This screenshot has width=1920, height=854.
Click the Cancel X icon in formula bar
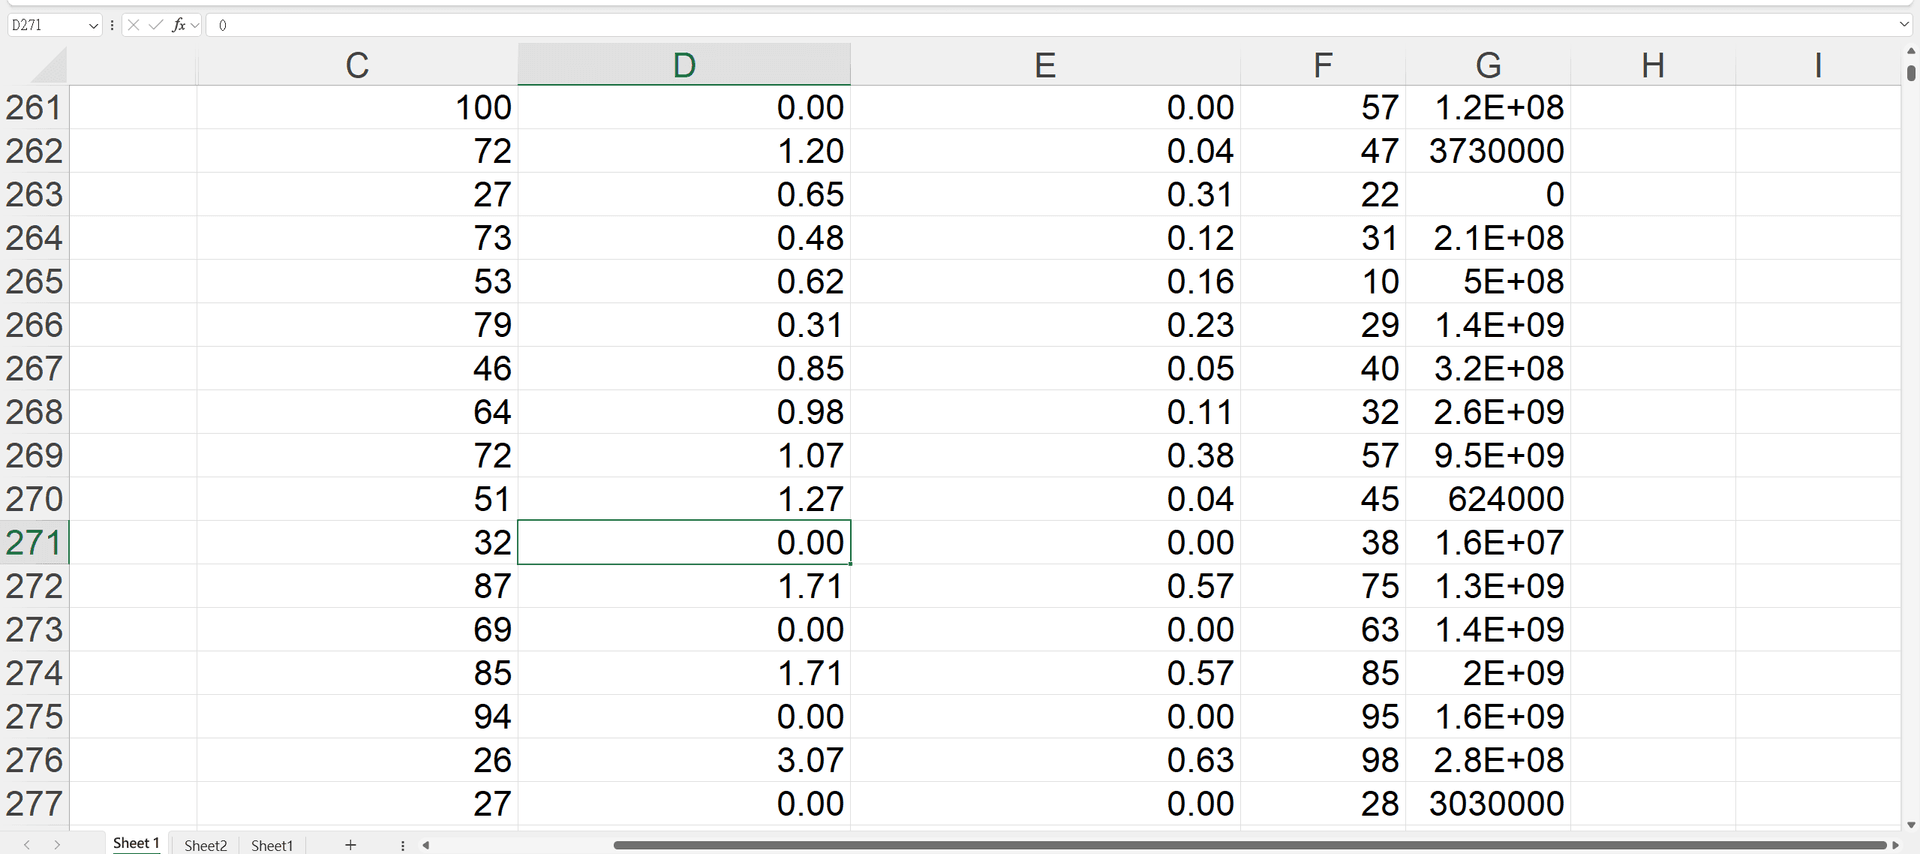click(134, 25)
